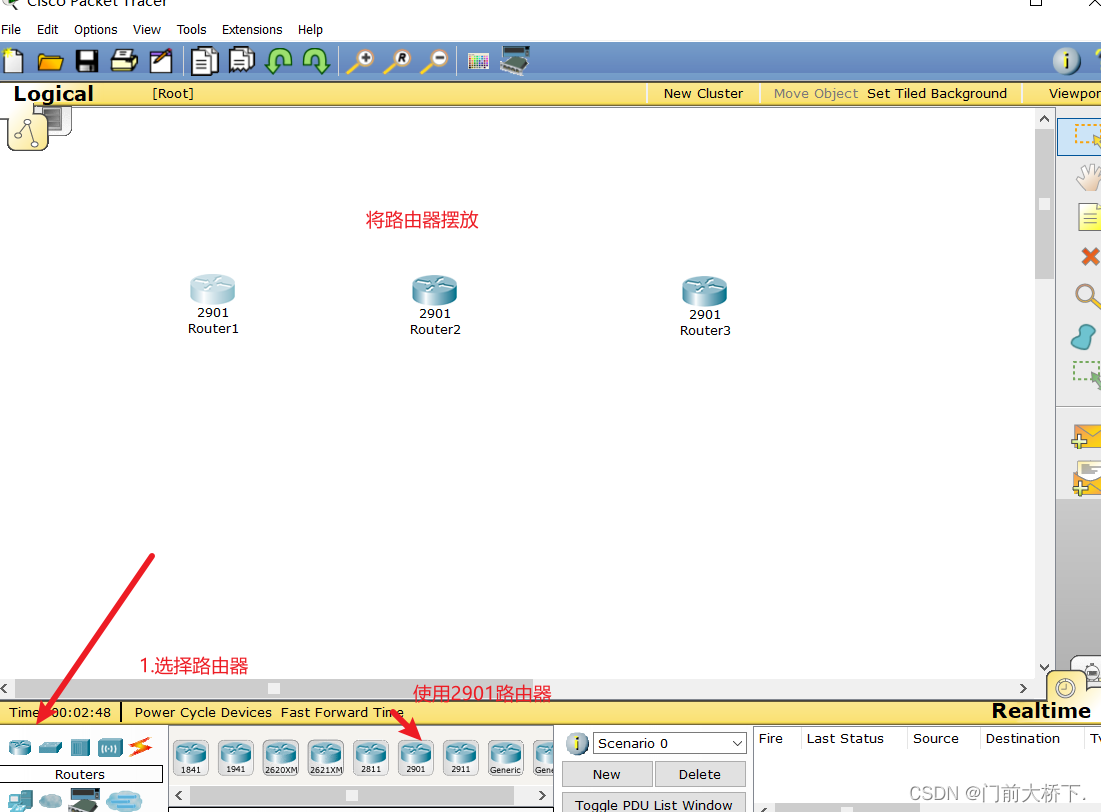Open the Edit menu
The height and width of the screenshot is (812, 1101).
click(x=47, y=30)
